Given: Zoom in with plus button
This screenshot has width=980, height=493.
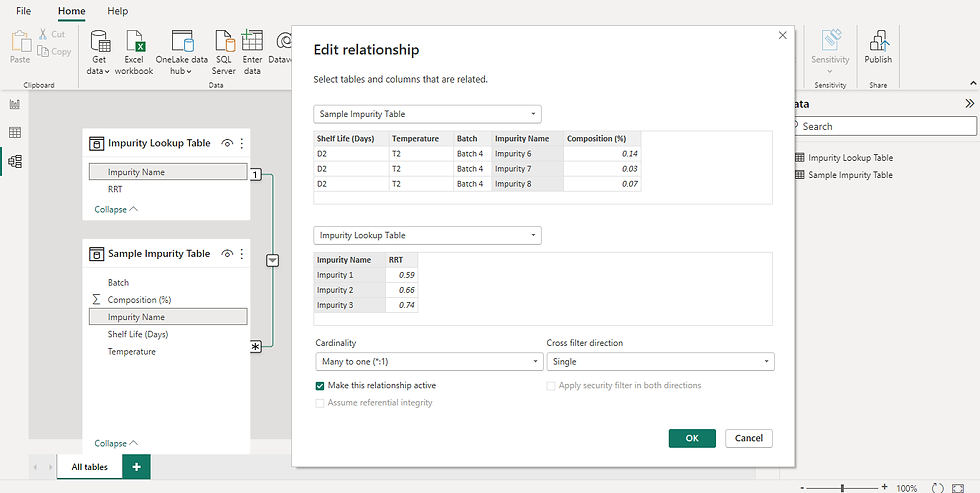Looking at the screenshot, I should click(x=884, y=487).
